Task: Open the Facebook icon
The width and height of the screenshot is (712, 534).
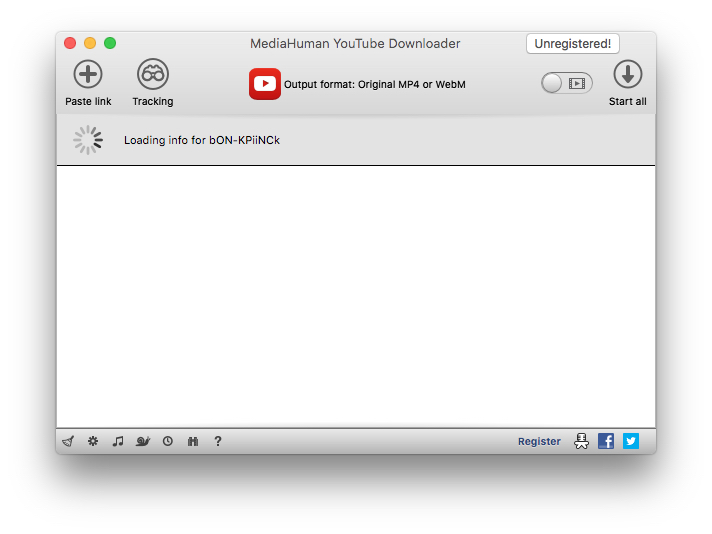Action: point(606,441)
